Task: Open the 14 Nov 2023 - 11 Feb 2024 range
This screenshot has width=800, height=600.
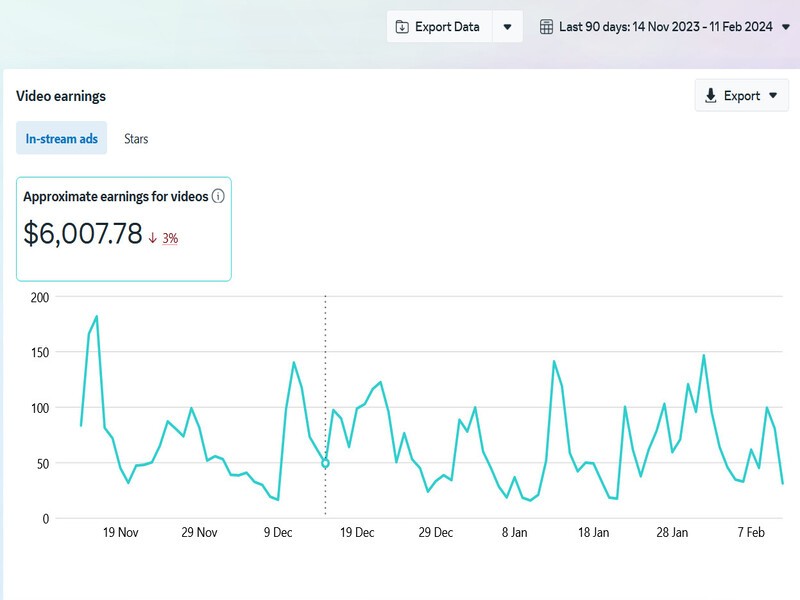Action: coord(665,27)
